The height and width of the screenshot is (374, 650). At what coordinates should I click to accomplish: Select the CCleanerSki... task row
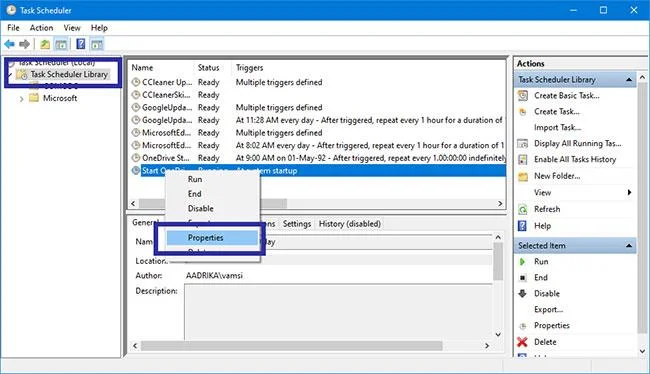pyautogui.click(x=318, y=95)
